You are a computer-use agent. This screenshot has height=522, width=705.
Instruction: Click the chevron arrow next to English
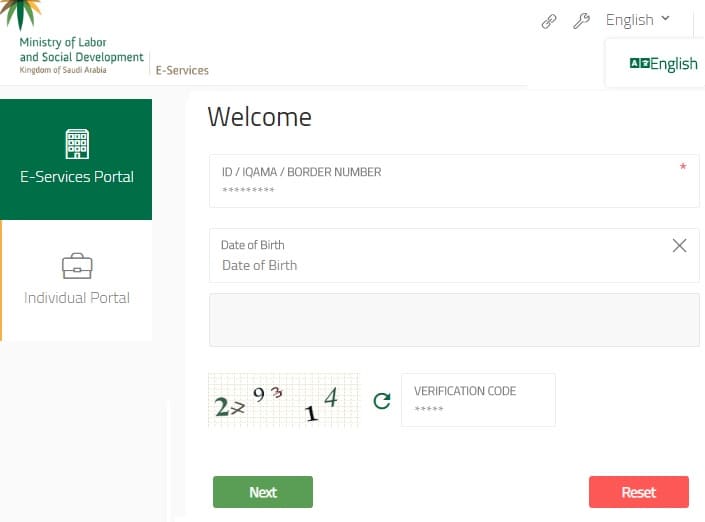tap(666, 19)
